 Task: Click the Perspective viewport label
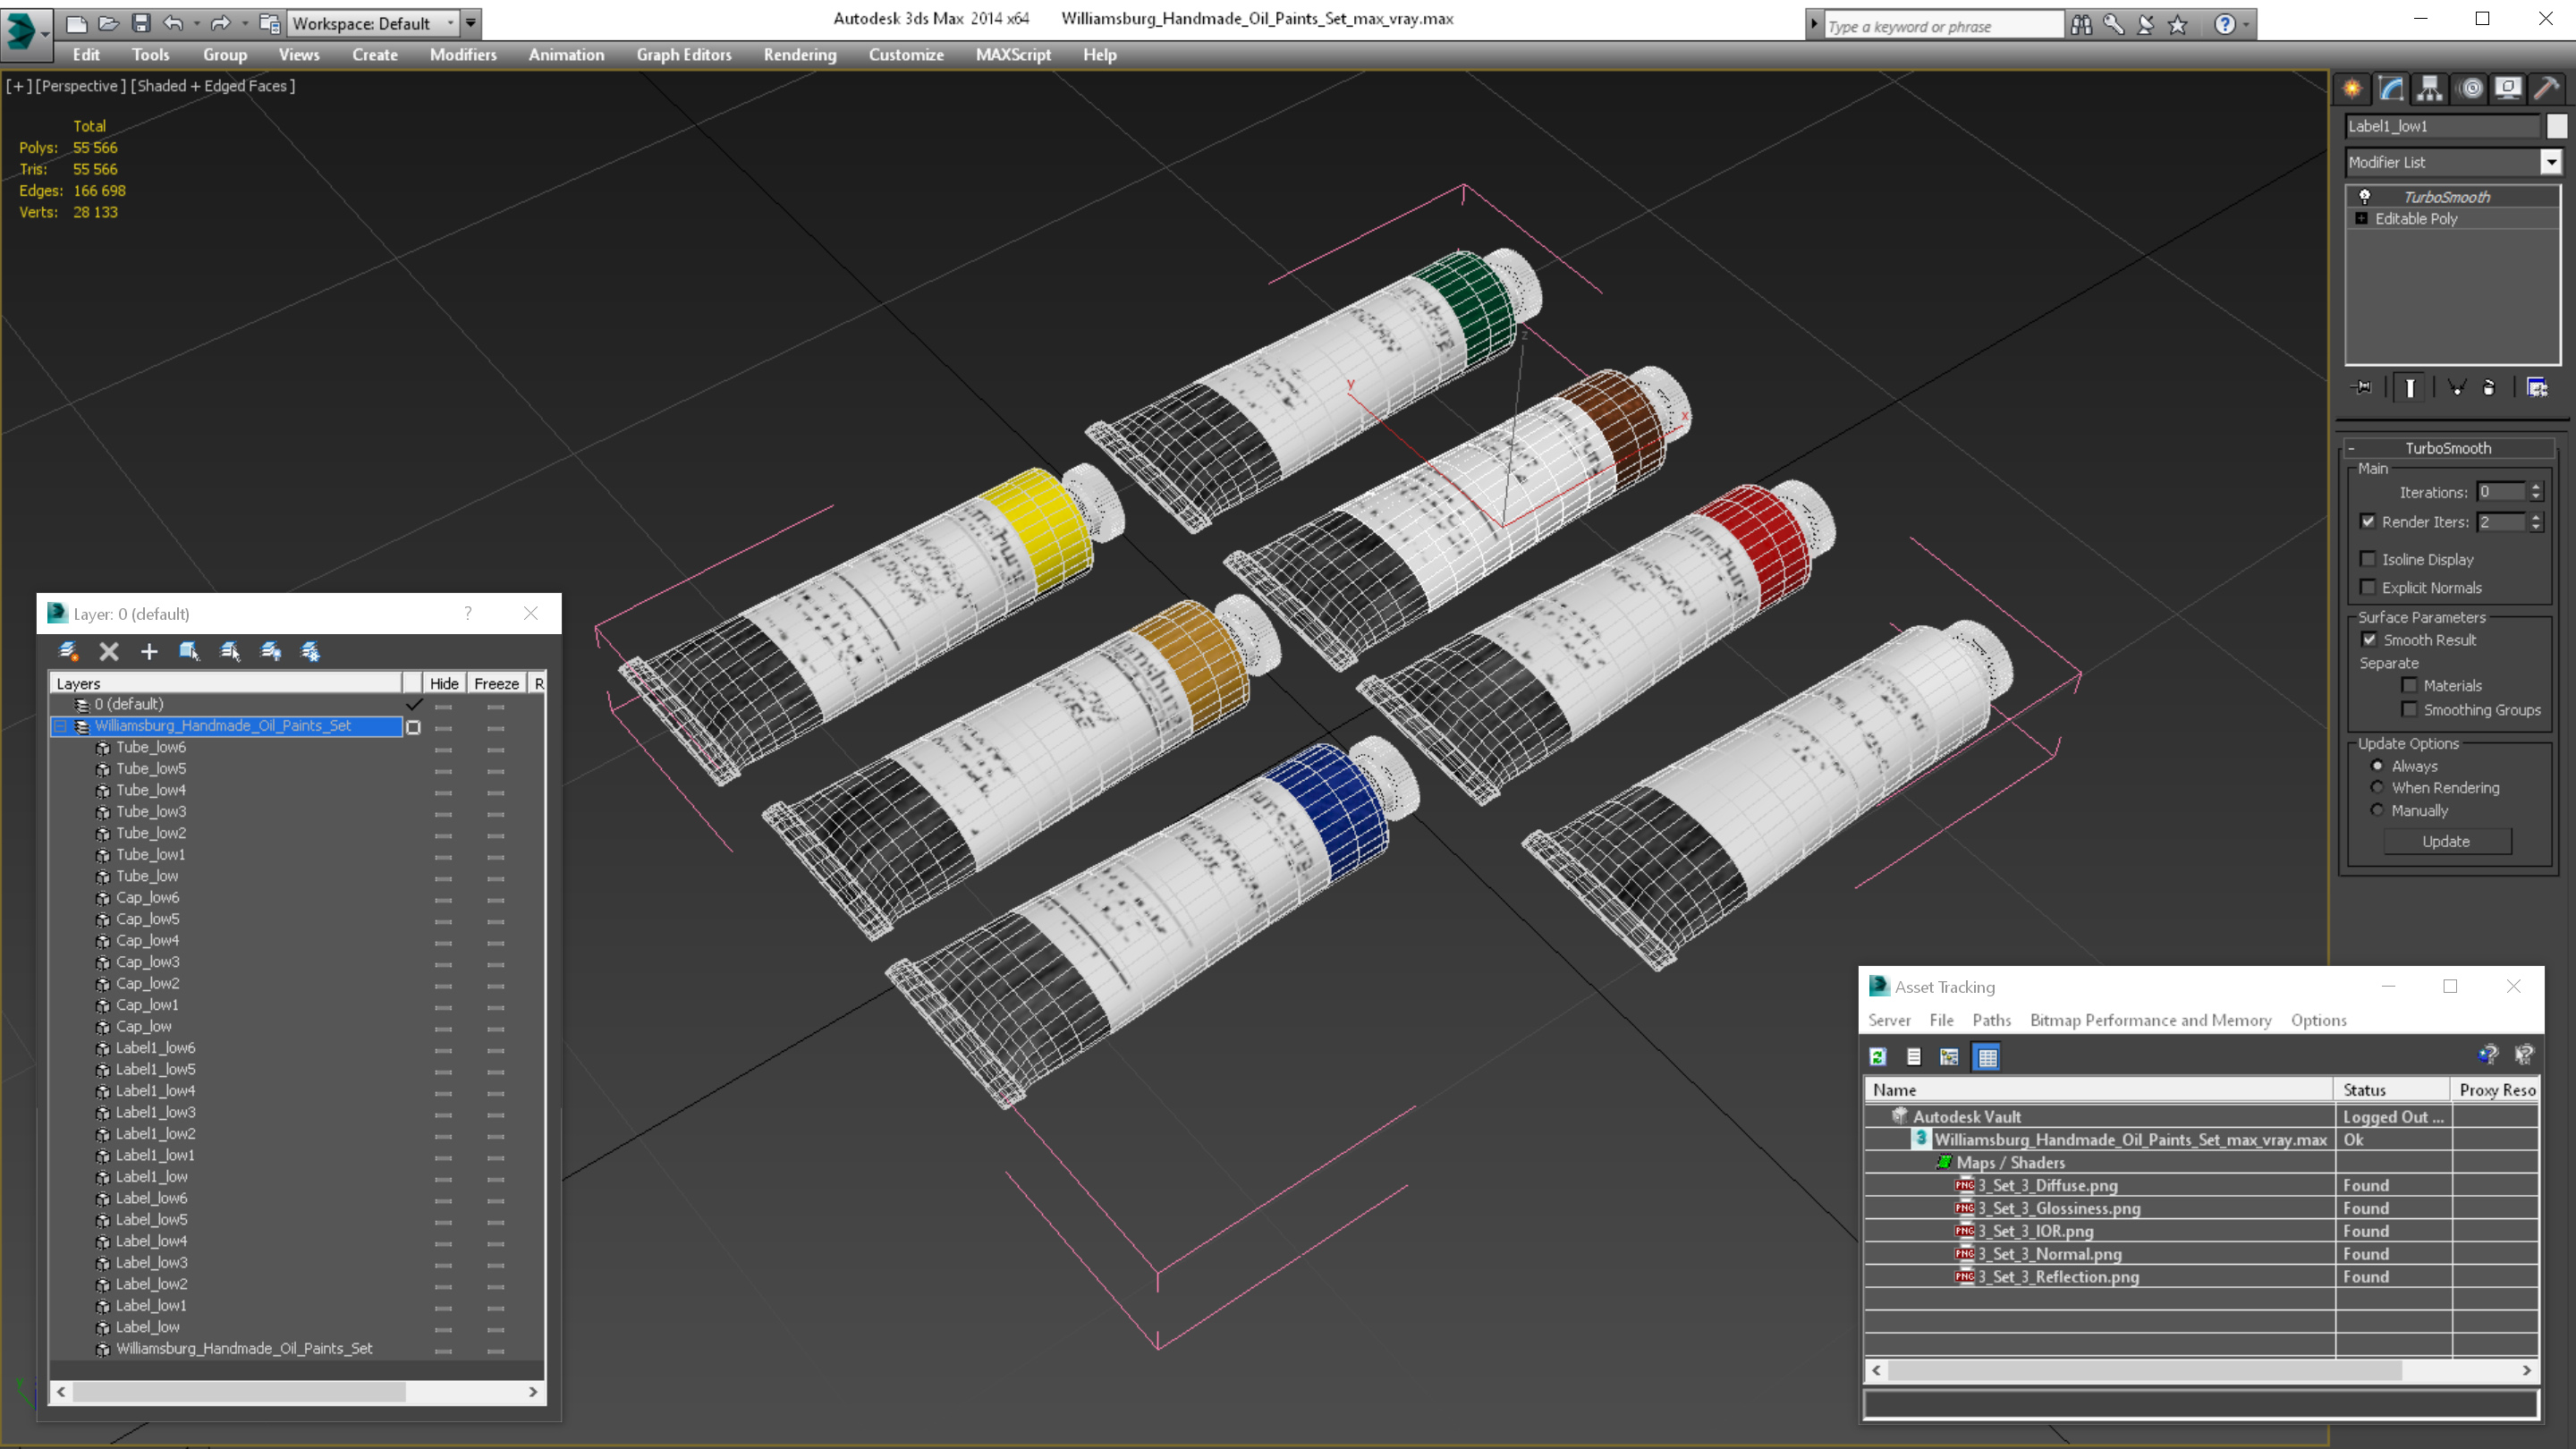coord(81,86)
